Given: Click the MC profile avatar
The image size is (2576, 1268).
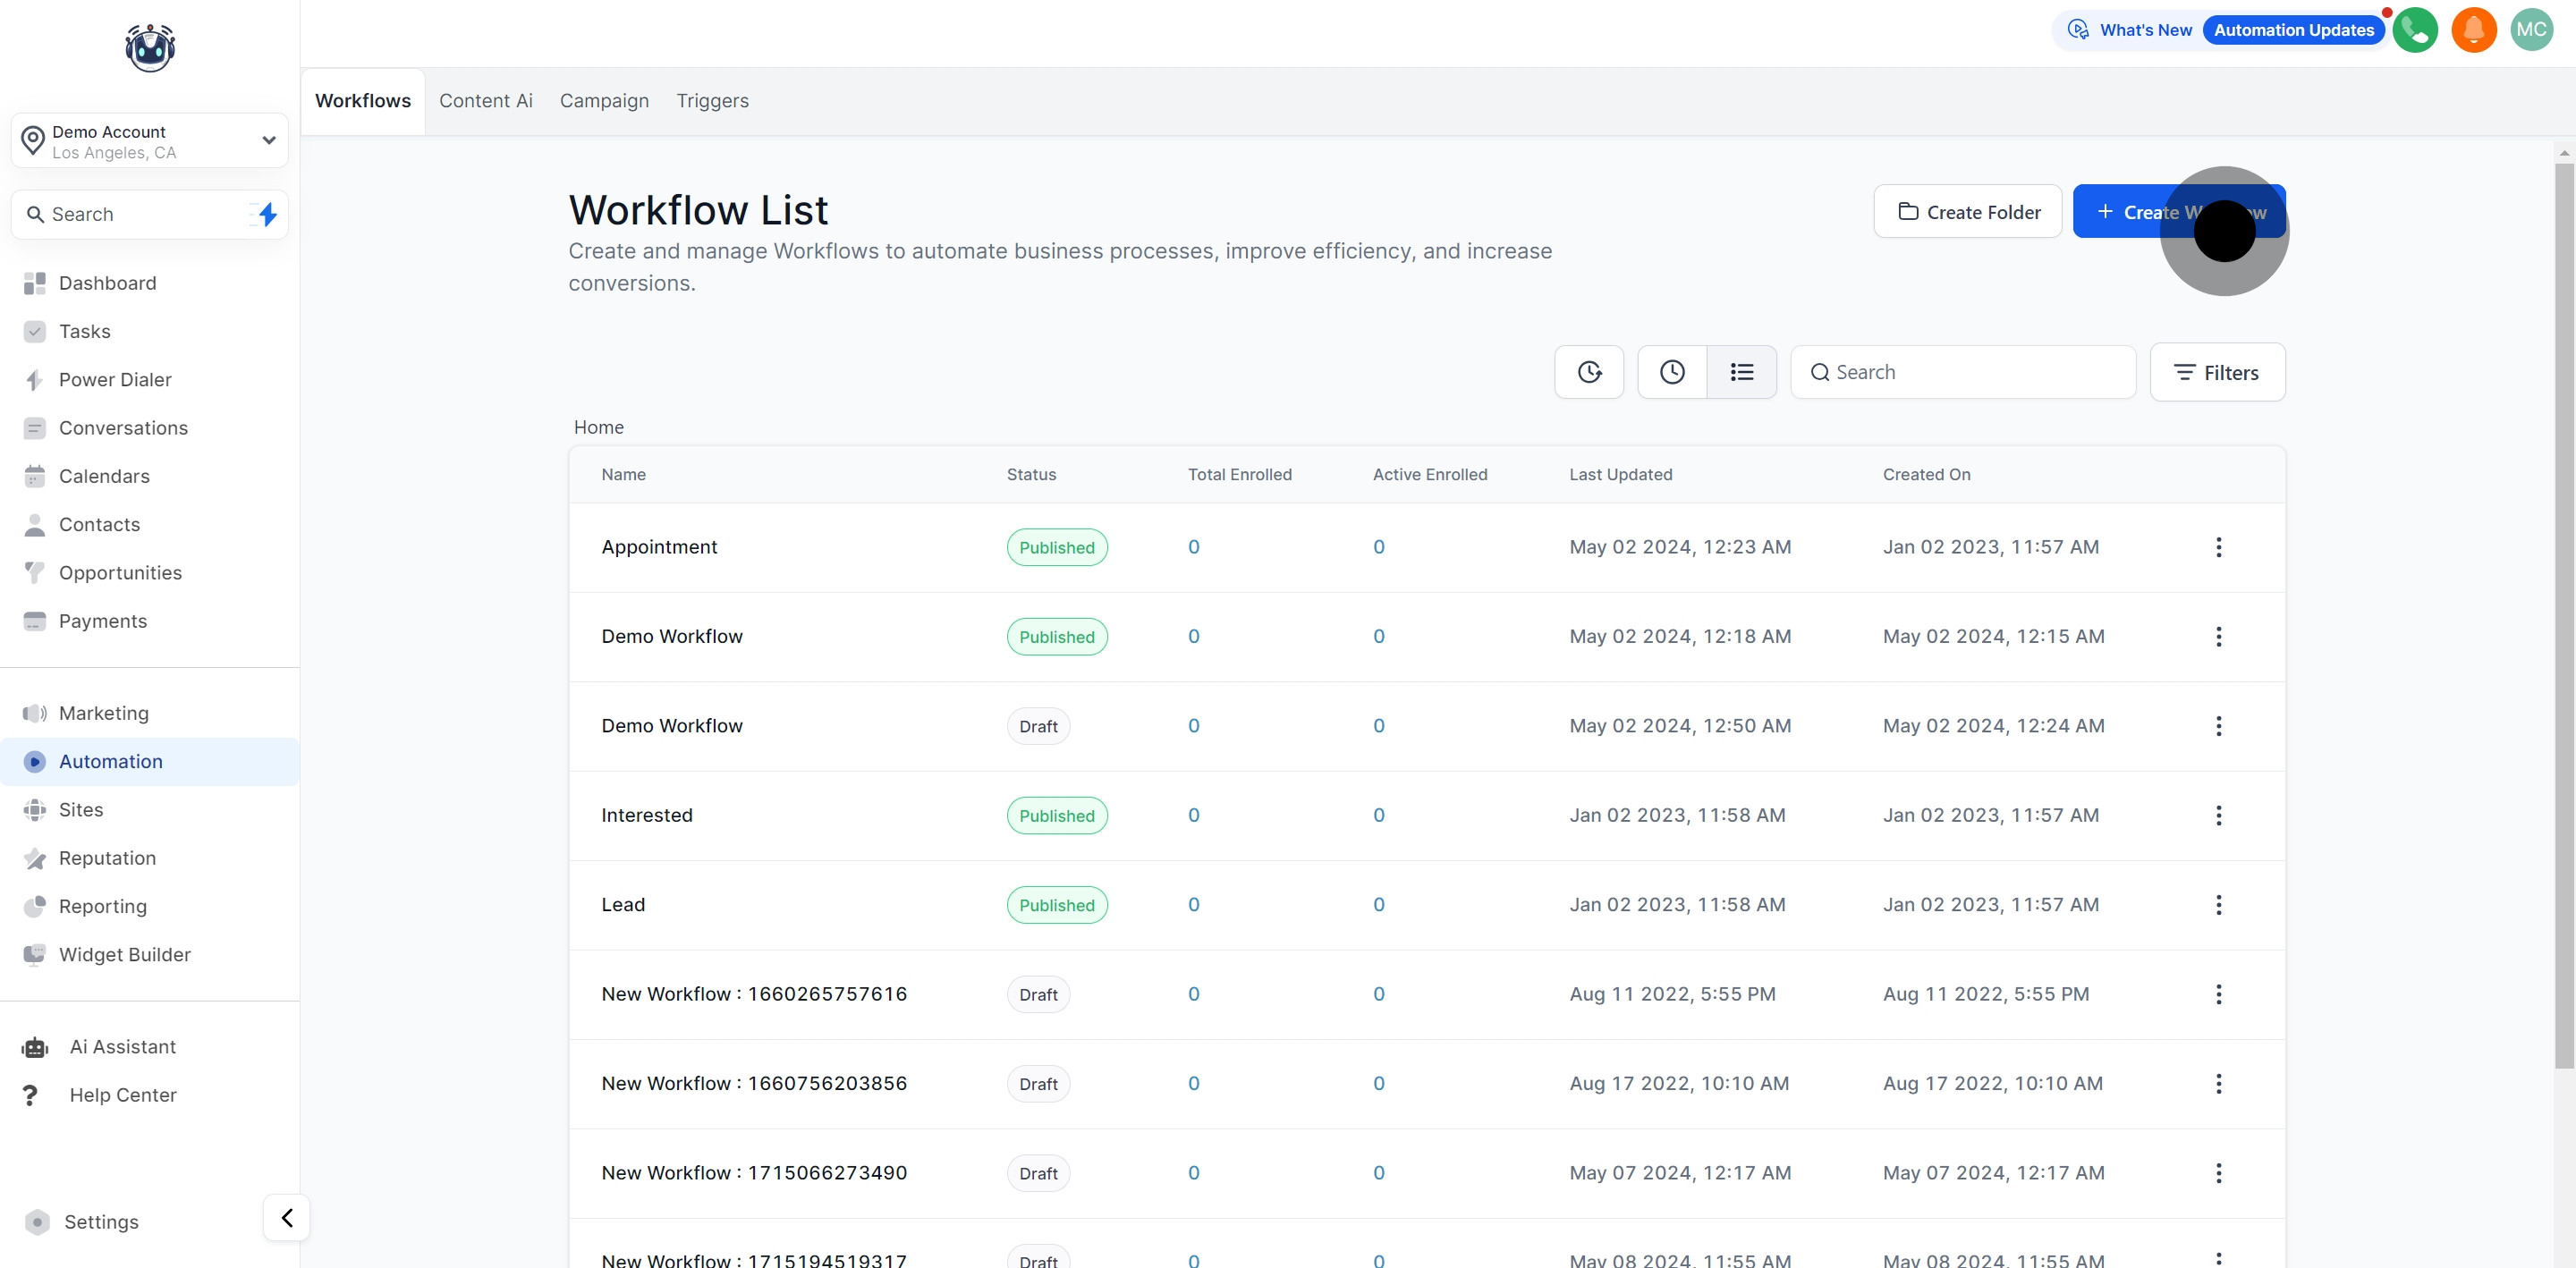Looking at the screenshot, I should click(x=2531, y=30).
